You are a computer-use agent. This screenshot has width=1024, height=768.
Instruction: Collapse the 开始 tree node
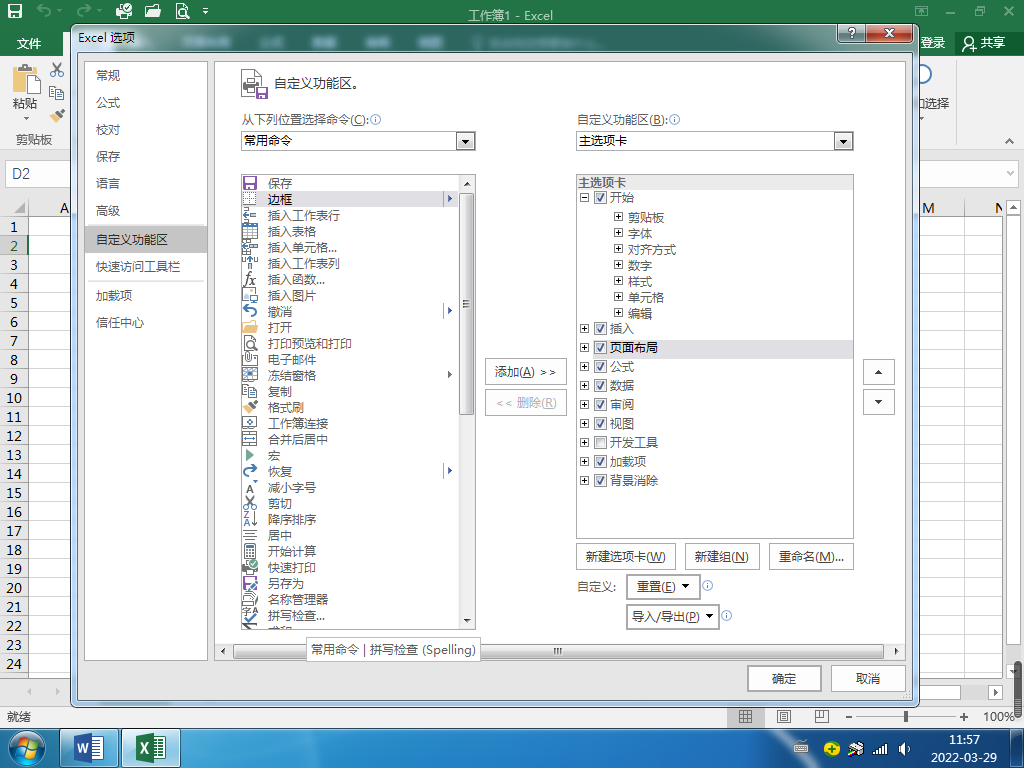click(584, 198)
